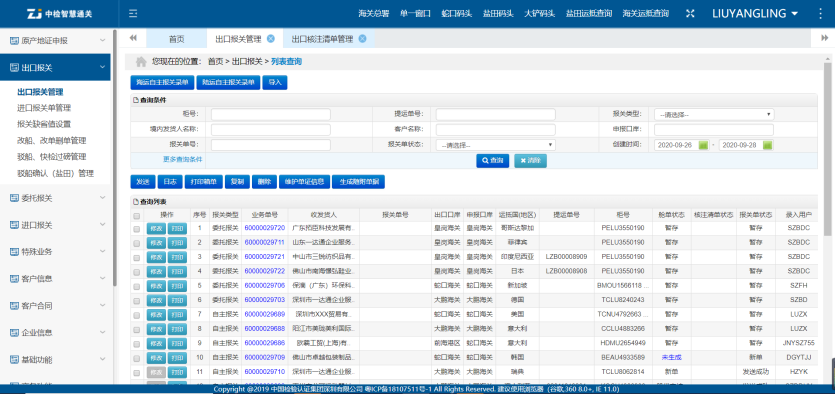This screenshot has width=835, height=394.
Task: Close the 出口报关管理 tab with its X icon
Action: coord(271,38)
